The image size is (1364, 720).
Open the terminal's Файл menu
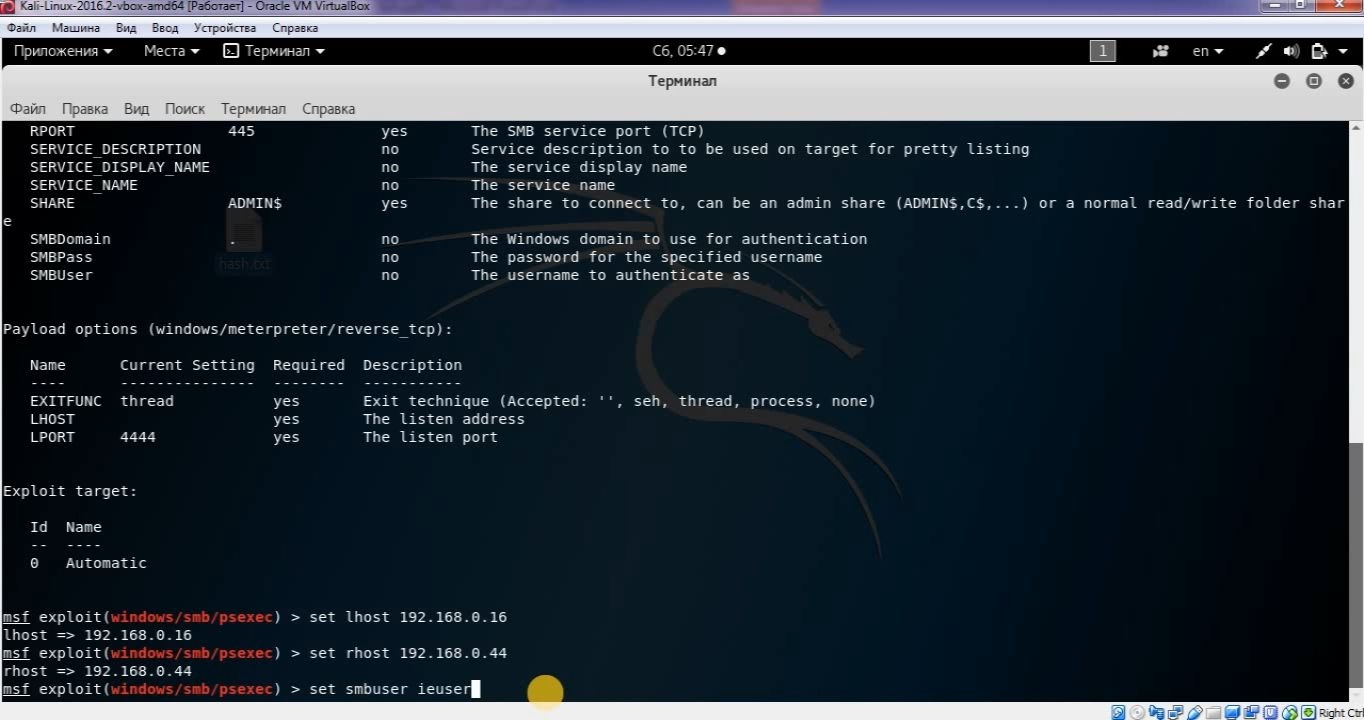(x=28, y=109)
